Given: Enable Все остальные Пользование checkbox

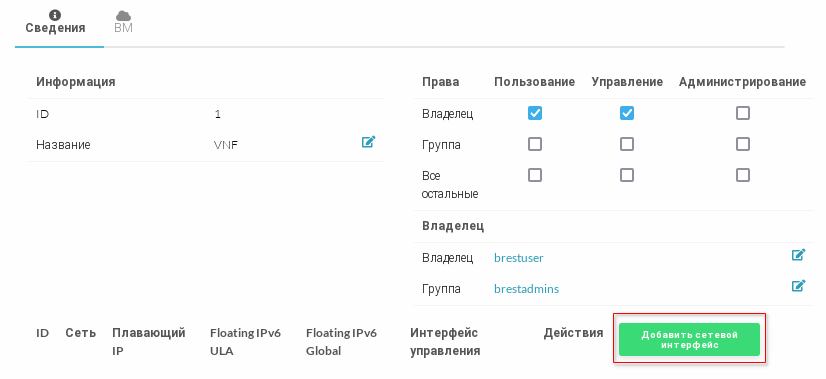Looking at the screenshot, I should tap(535, 175).
